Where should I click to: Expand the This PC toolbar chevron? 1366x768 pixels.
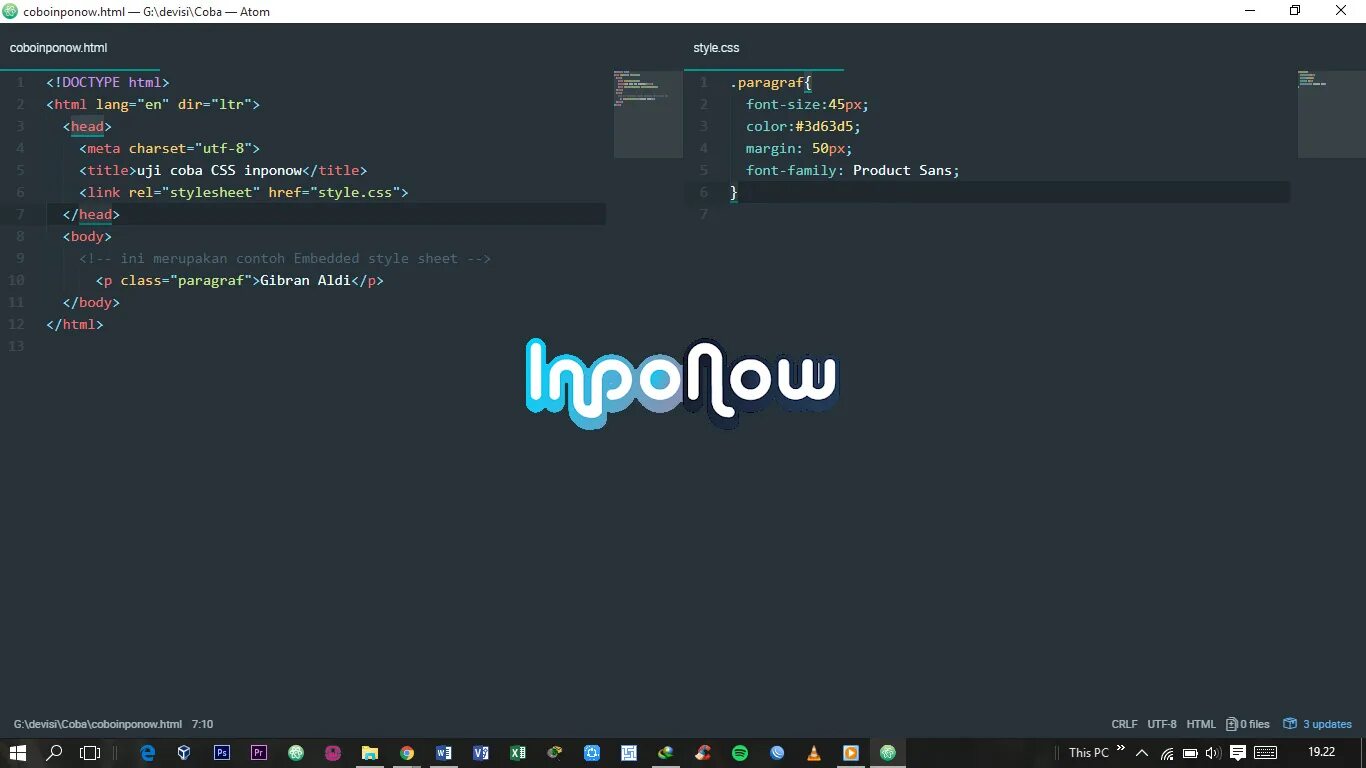coord(1121,748)
